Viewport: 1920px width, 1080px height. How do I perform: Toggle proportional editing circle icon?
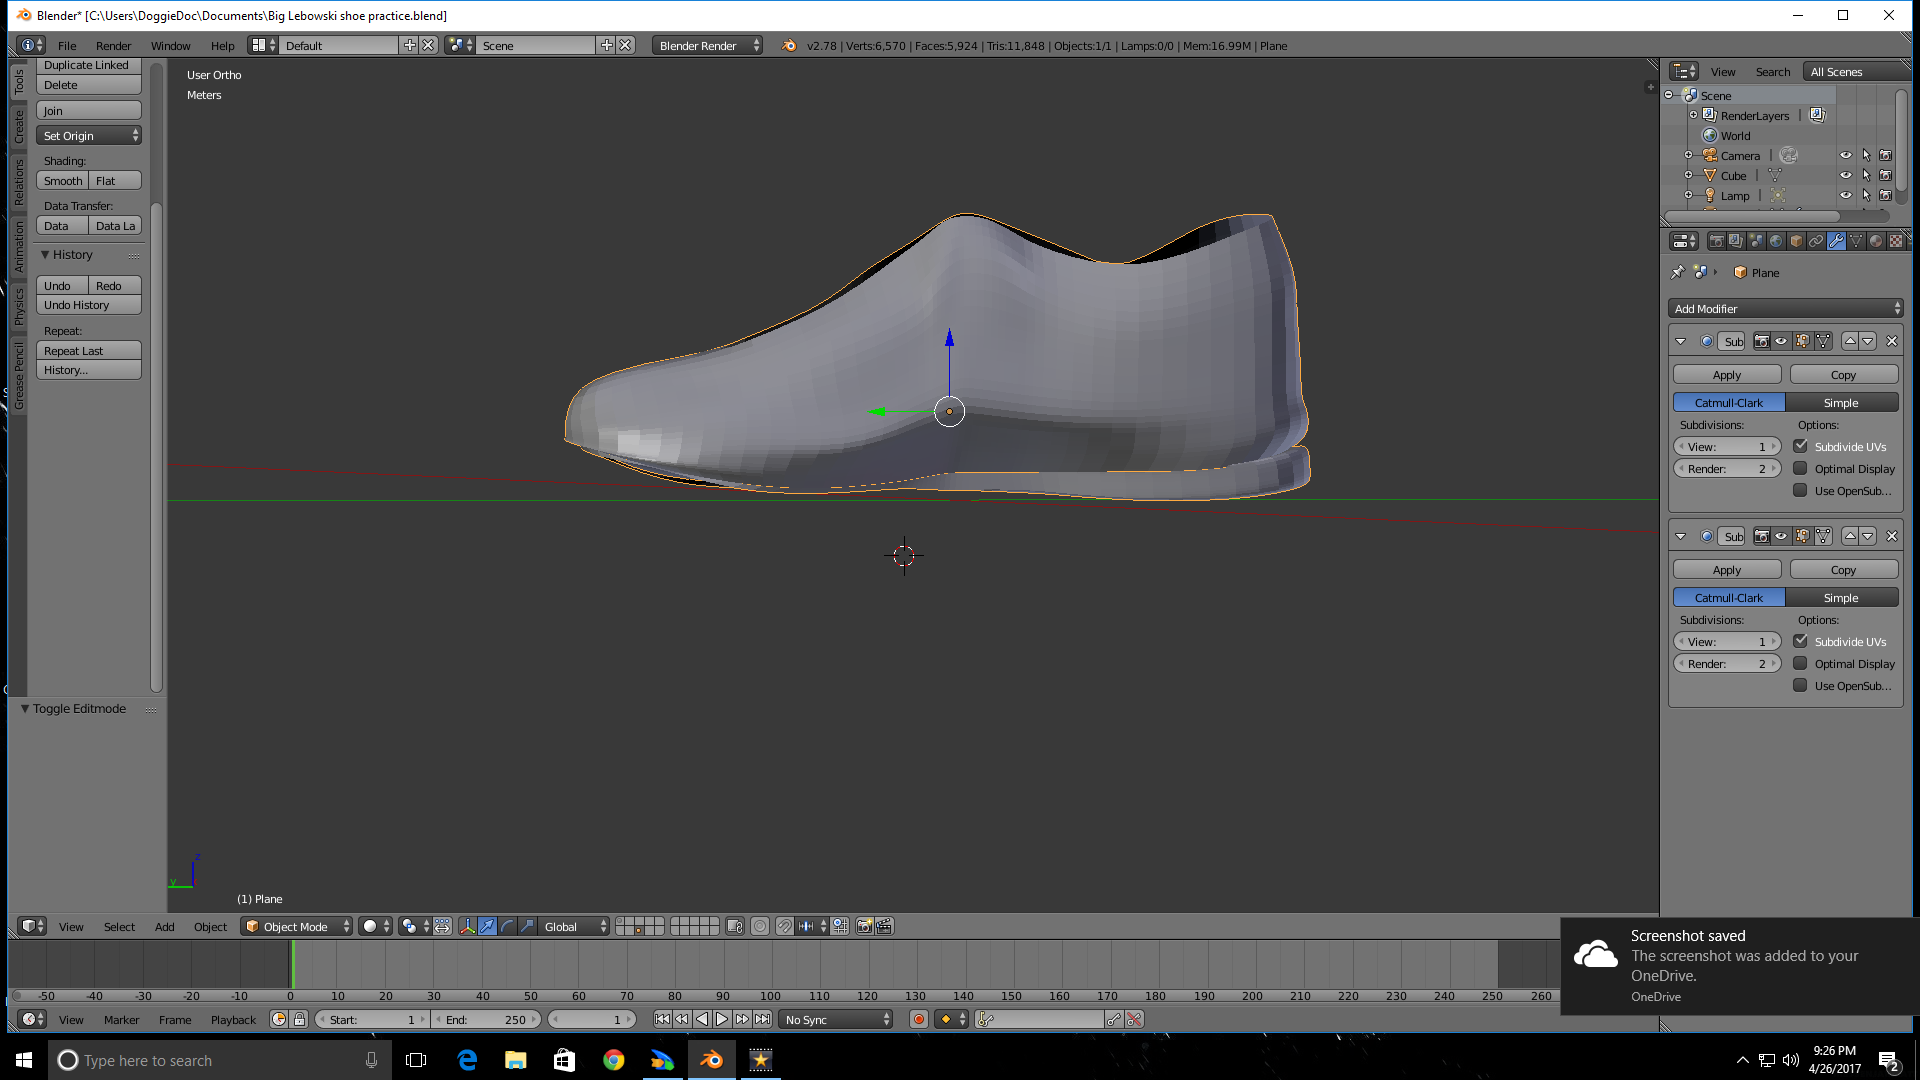click(760, 927)
